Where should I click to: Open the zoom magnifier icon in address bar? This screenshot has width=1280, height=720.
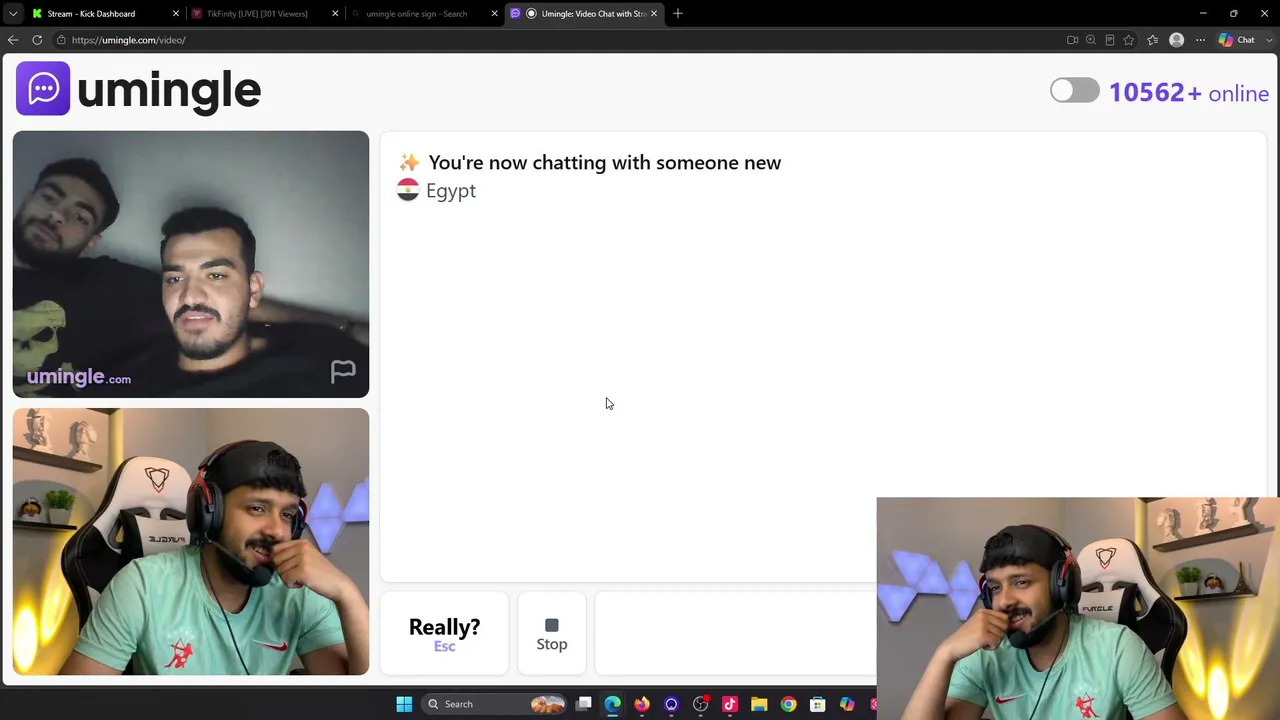(x=1091, y=40)
